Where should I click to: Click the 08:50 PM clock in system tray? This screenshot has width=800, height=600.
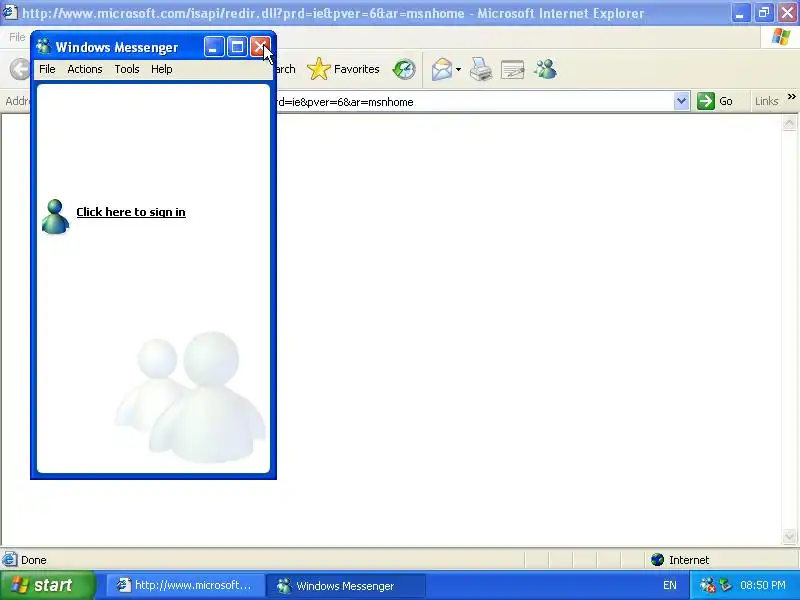coord(763,585)
